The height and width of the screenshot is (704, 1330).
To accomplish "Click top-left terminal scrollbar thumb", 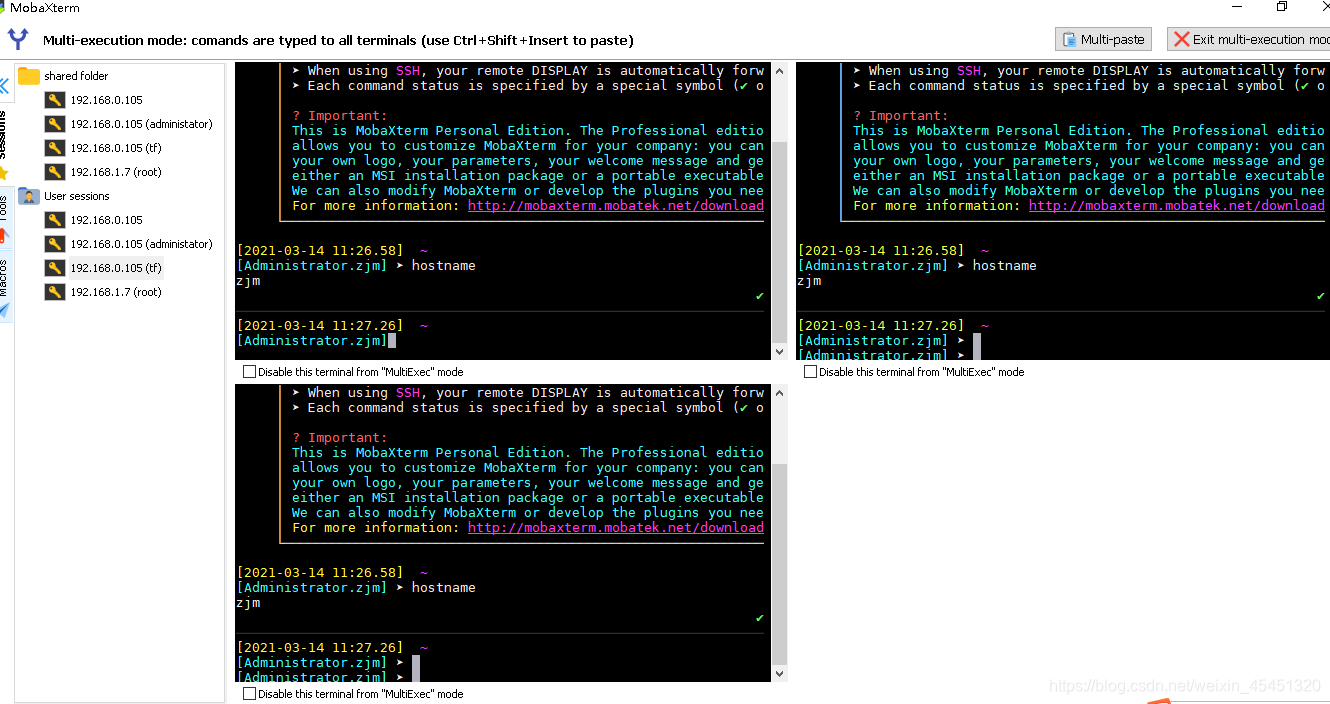I will coord(780,240).
